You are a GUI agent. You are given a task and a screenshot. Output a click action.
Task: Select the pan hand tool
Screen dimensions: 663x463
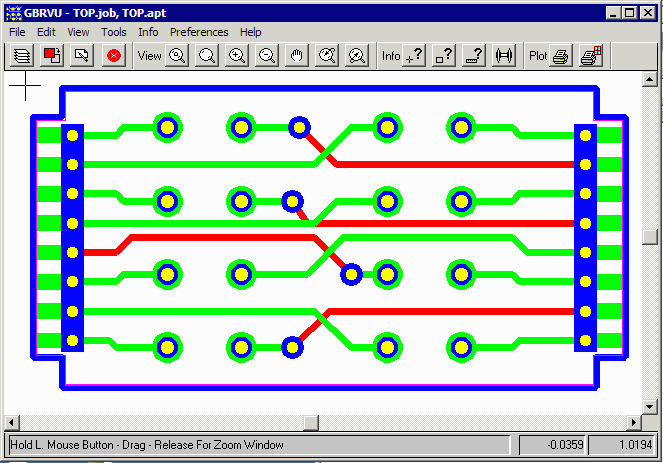[297, 55]
